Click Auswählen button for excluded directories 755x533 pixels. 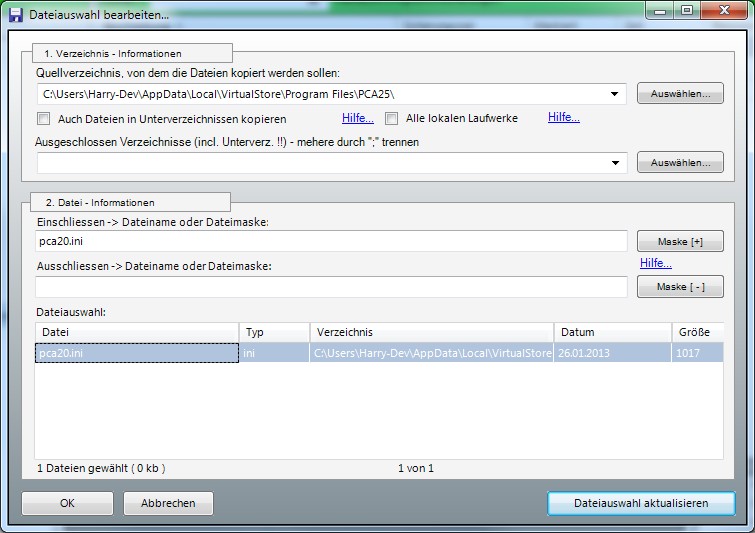680,162
